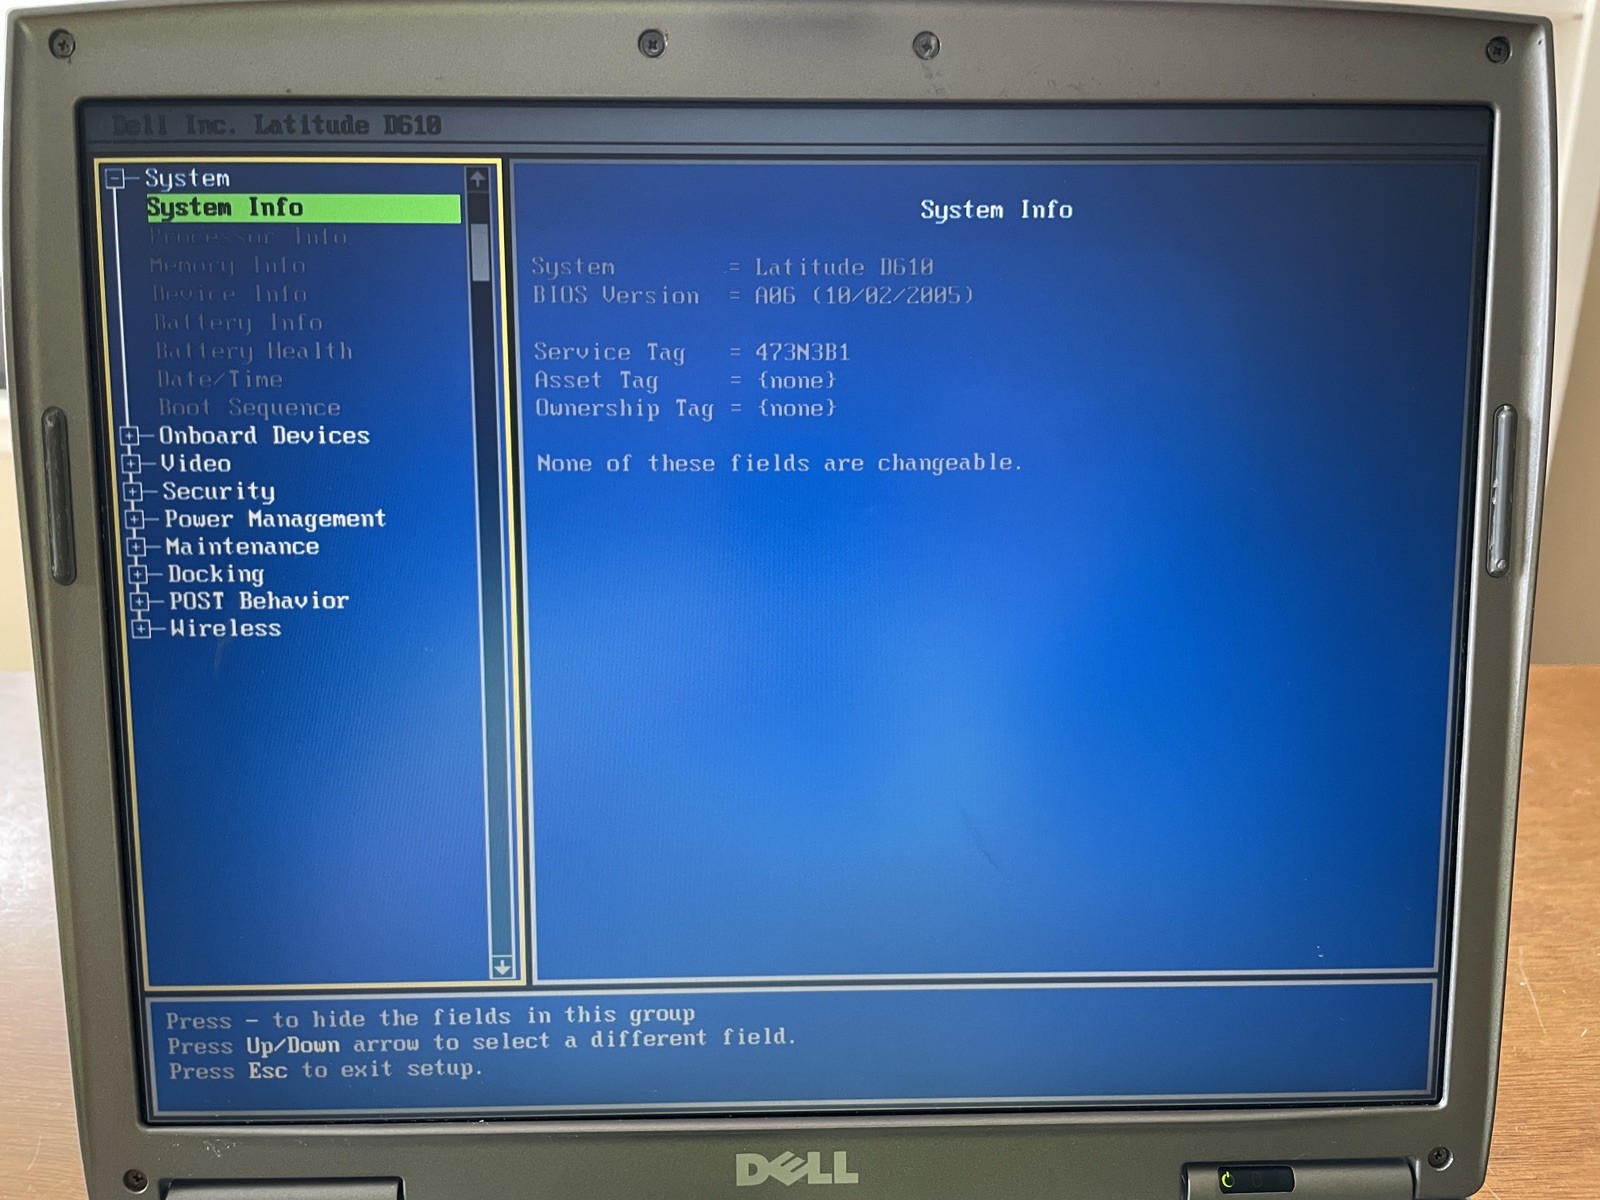Select the Device Info entry
This screenshot has width=1600, height=1200.
coord(230,294)
